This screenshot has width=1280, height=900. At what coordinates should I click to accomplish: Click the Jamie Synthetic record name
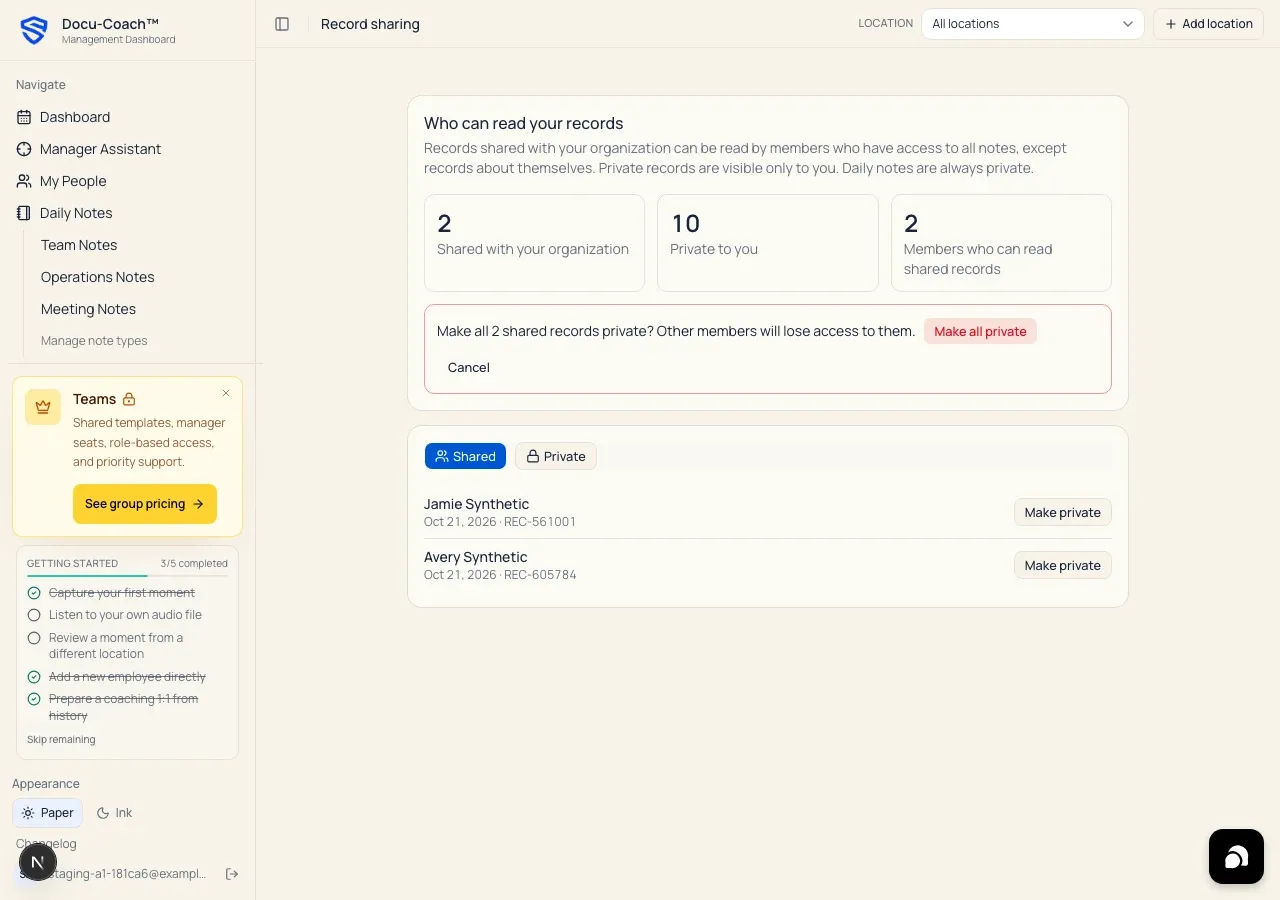476,504
